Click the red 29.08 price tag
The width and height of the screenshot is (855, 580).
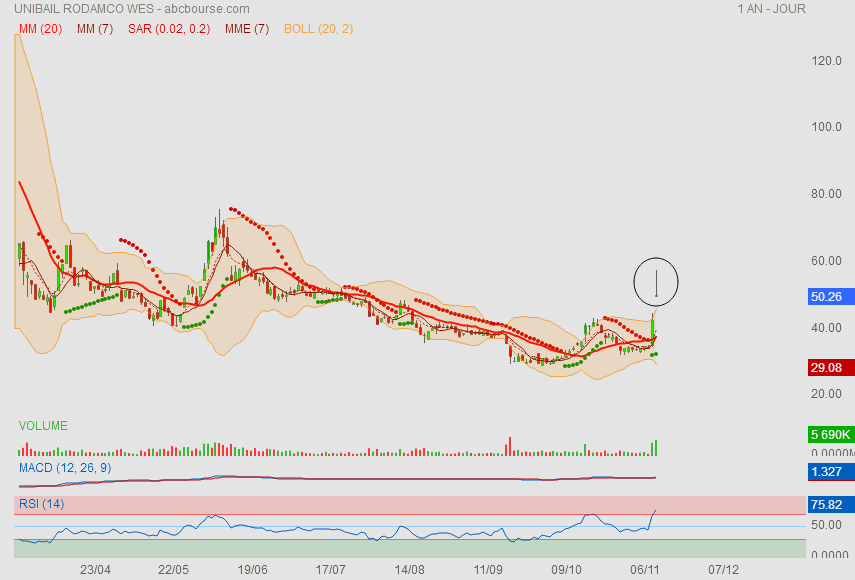[x=831, y=367]
